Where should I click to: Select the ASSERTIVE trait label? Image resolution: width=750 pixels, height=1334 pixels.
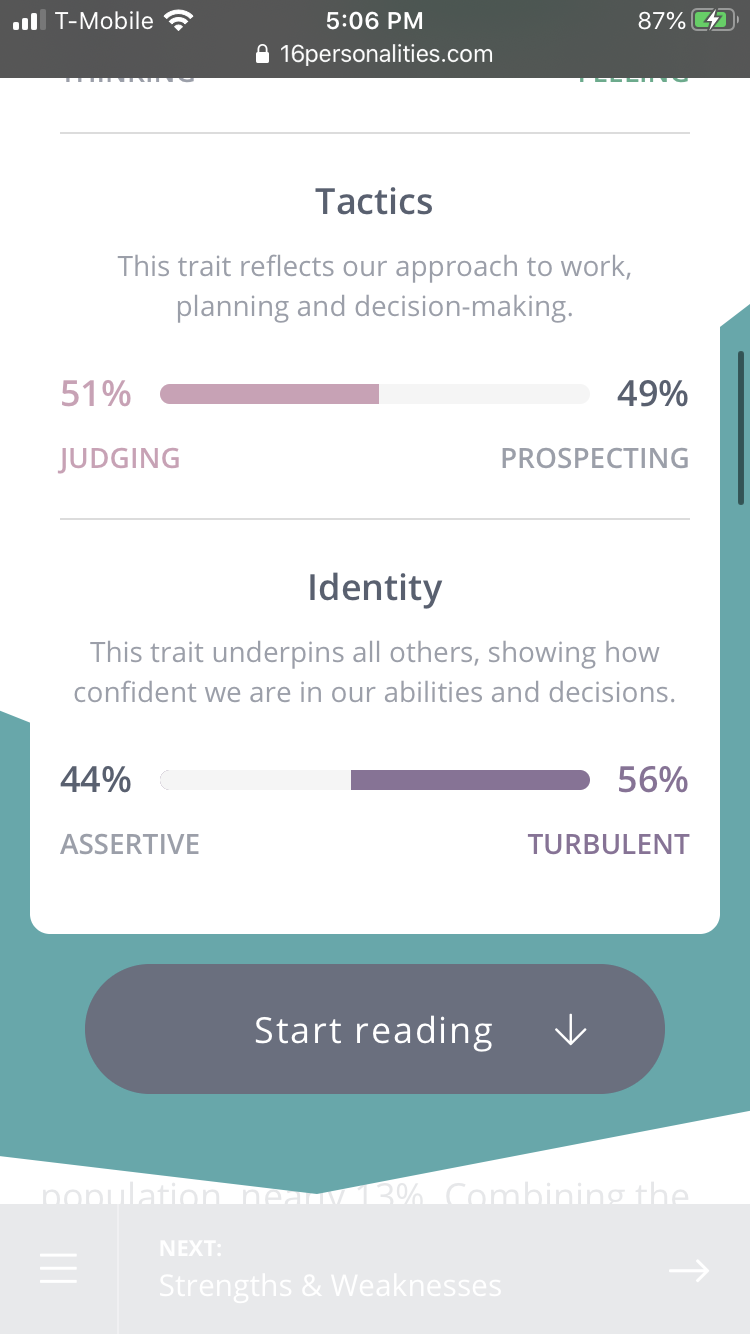click(130, 844)
